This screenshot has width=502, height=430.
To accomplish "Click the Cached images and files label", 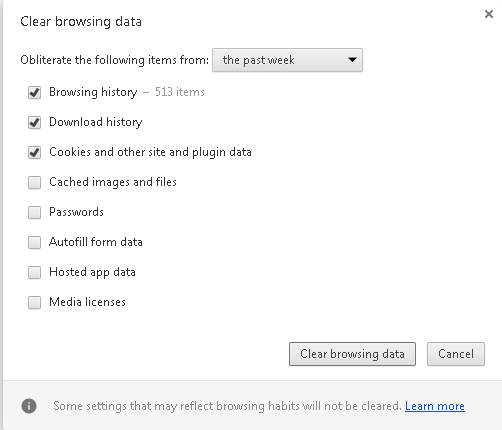I will click(113, 182).
